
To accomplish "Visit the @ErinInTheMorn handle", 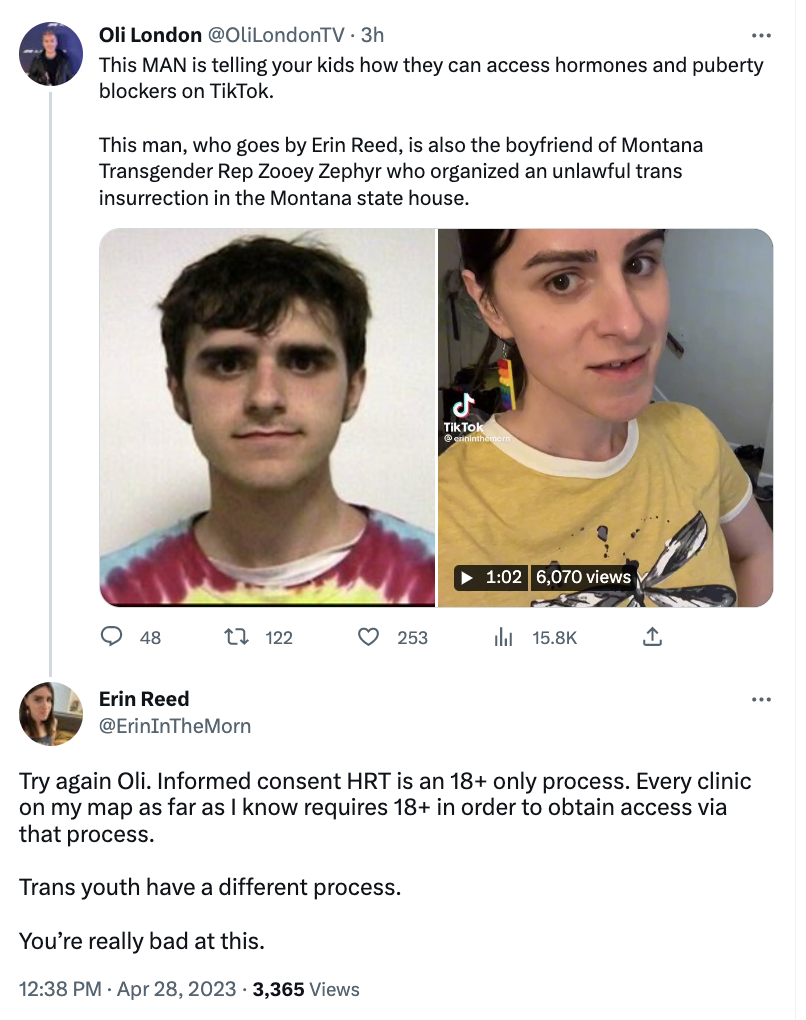I will click(174, 726).
